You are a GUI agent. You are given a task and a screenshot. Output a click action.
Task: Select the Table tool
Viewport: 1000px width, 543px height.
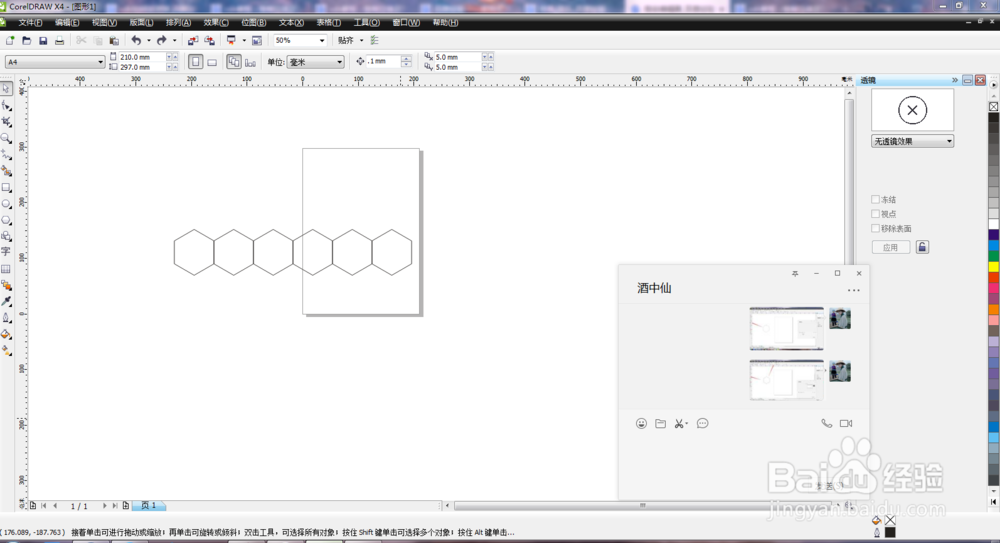(x=6, y=269)
